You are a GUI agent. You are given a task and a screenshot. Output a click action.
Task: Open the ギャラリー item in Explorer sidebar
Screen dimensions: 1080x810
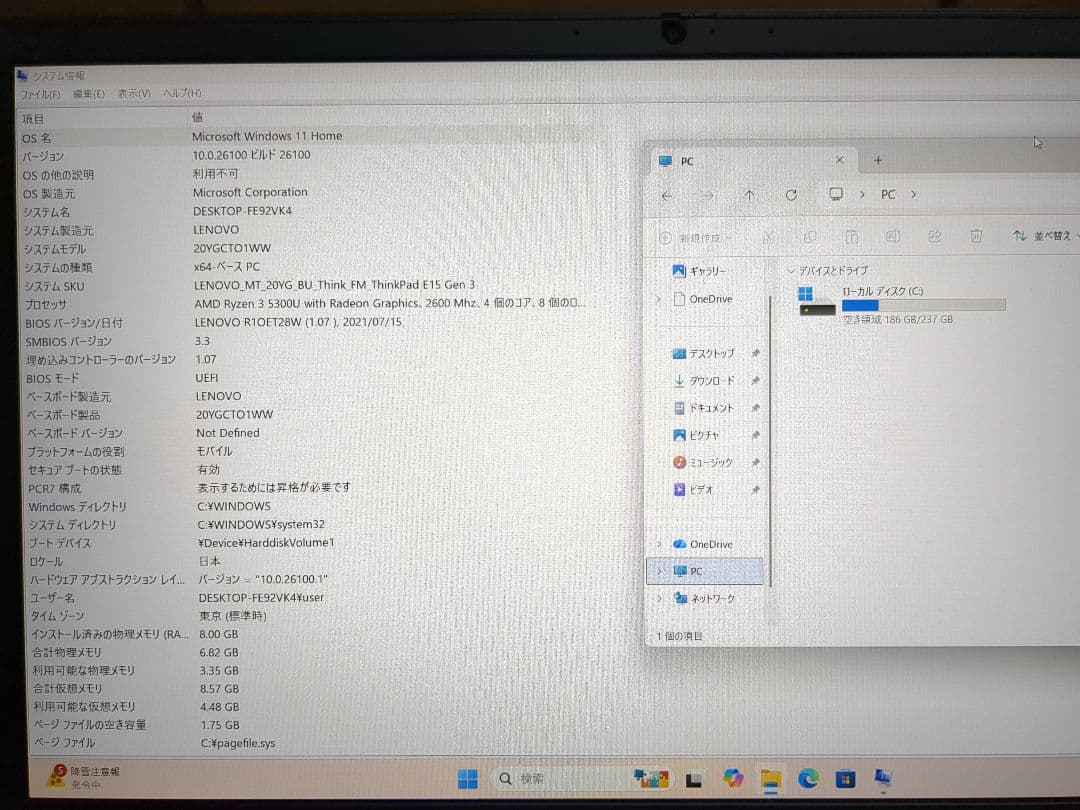click(x=700, y=270)
